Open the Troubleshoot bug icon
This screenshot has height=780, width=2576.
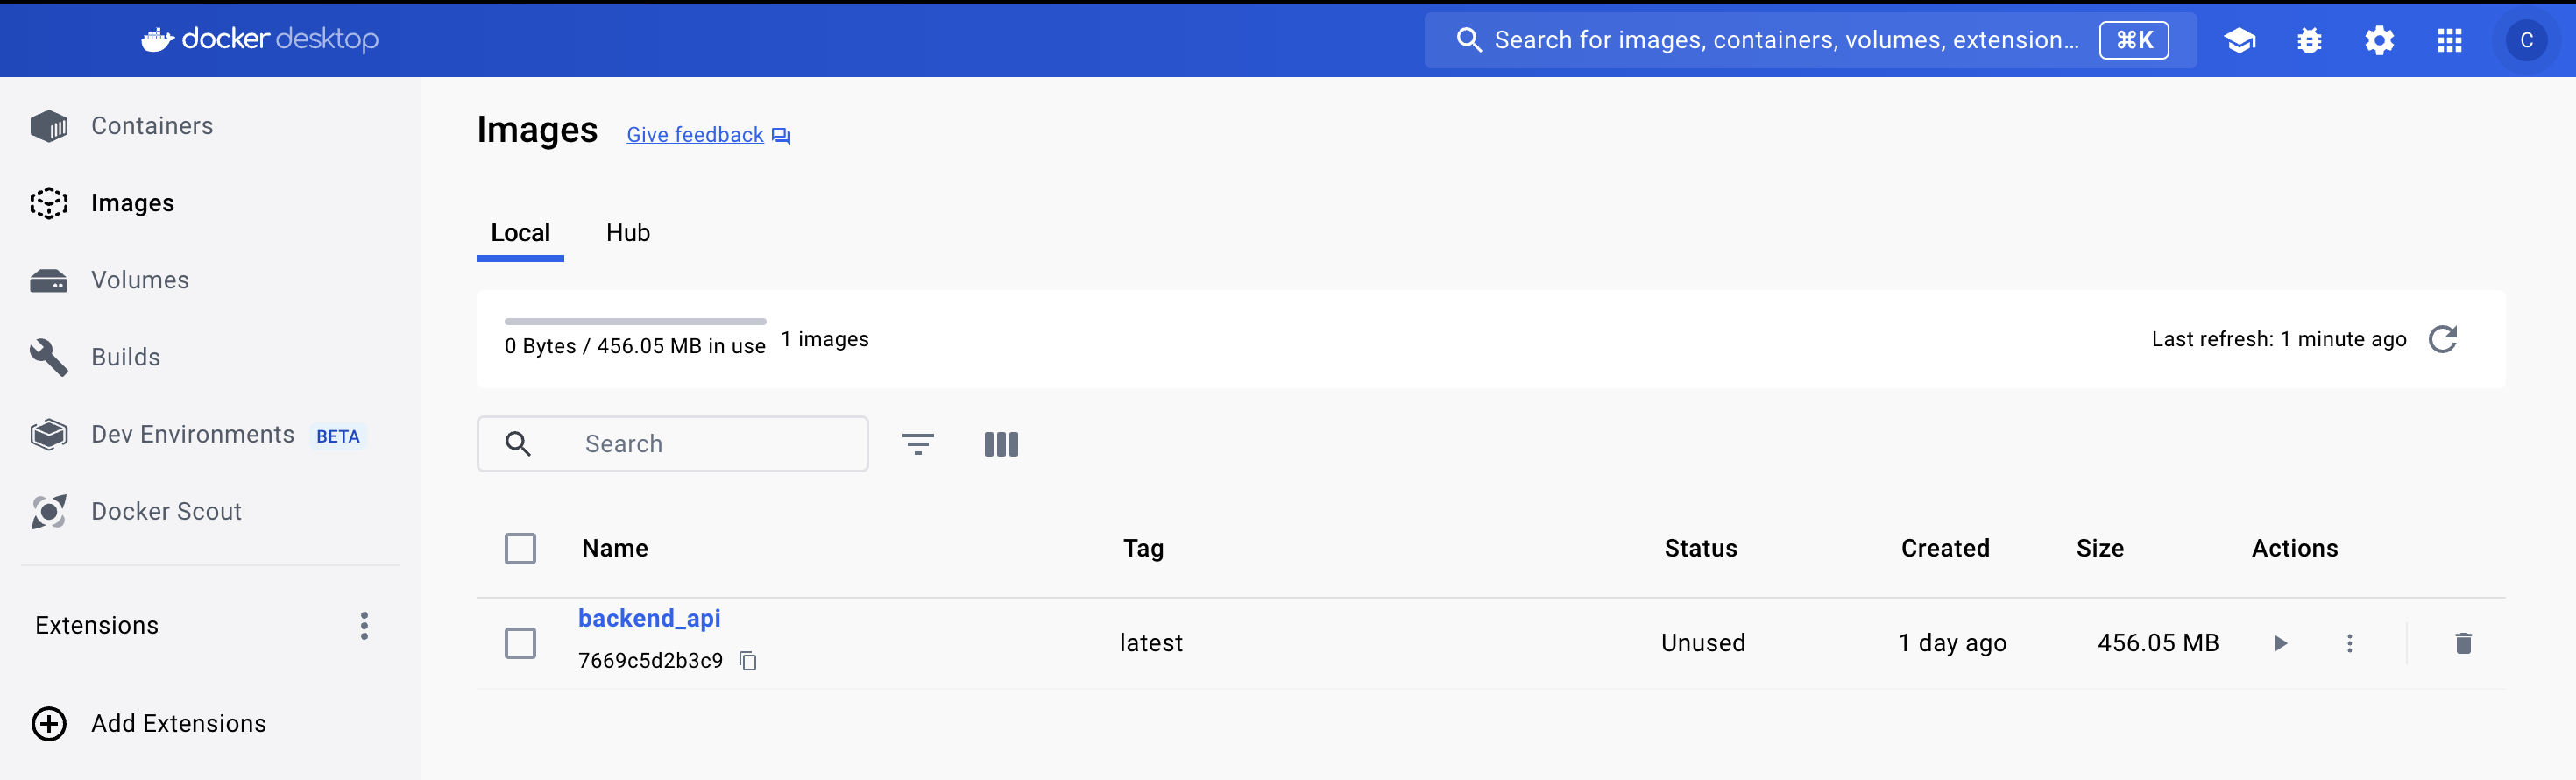tap(2309, 40)
